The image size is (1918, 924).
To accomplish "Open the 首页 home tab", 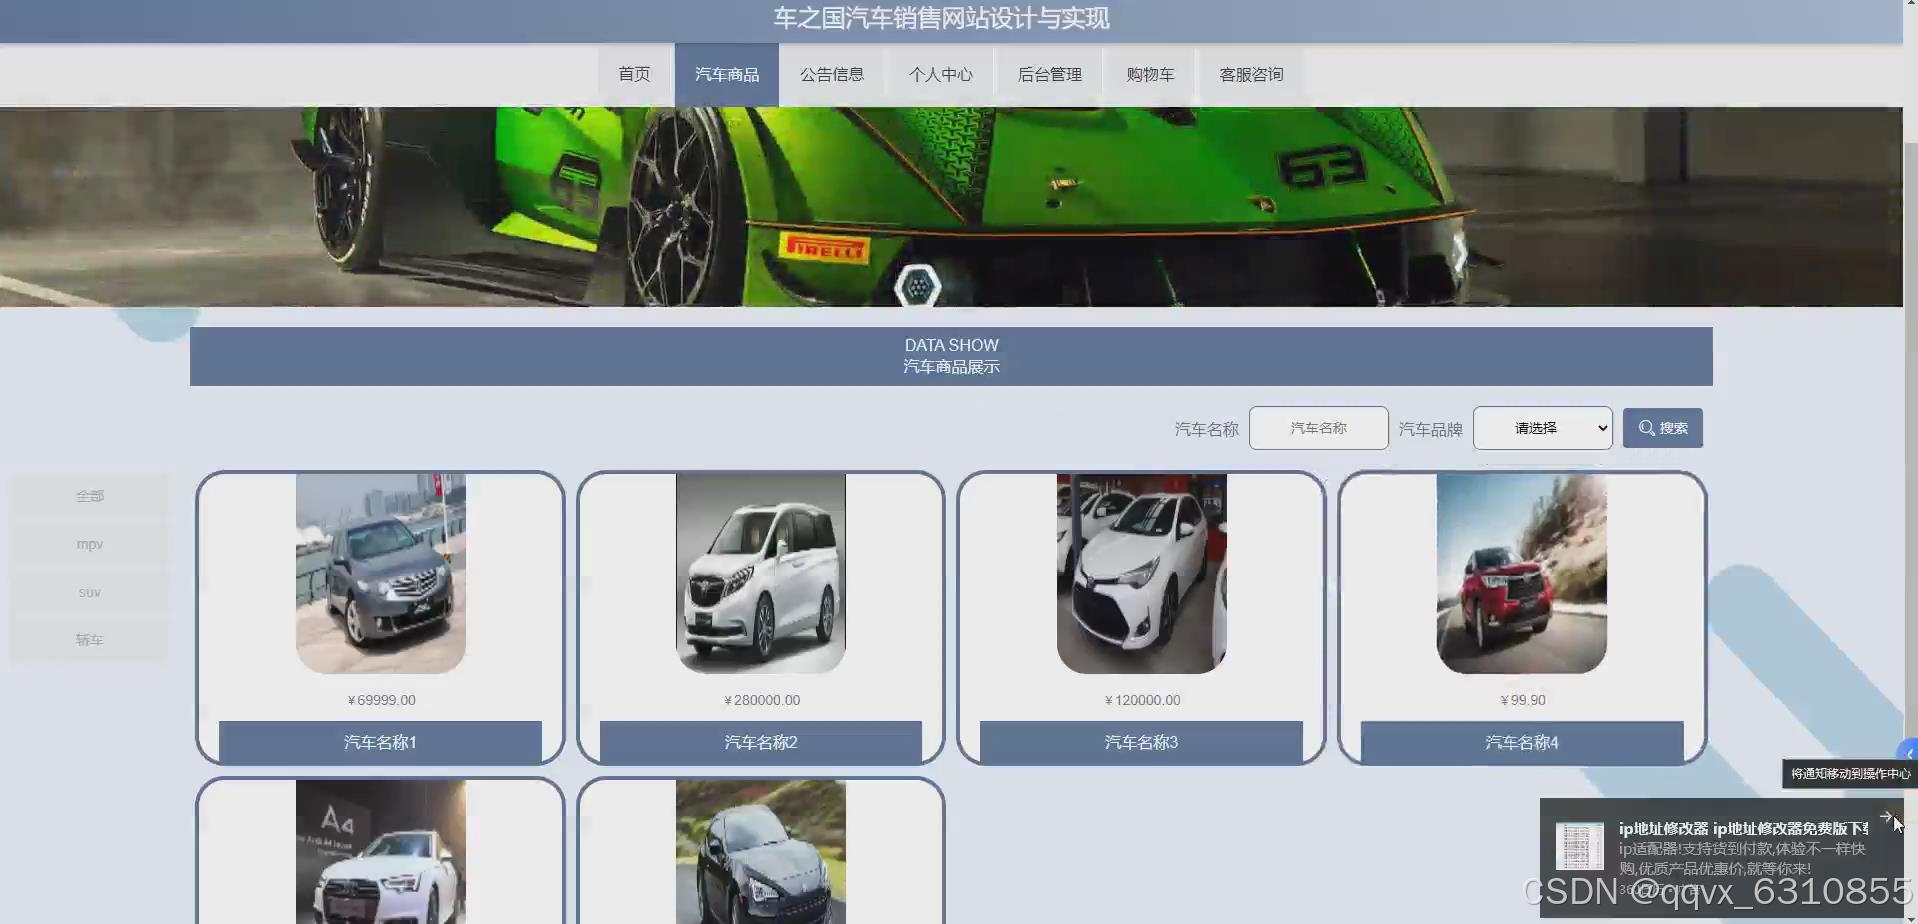I will coord(634,75).
